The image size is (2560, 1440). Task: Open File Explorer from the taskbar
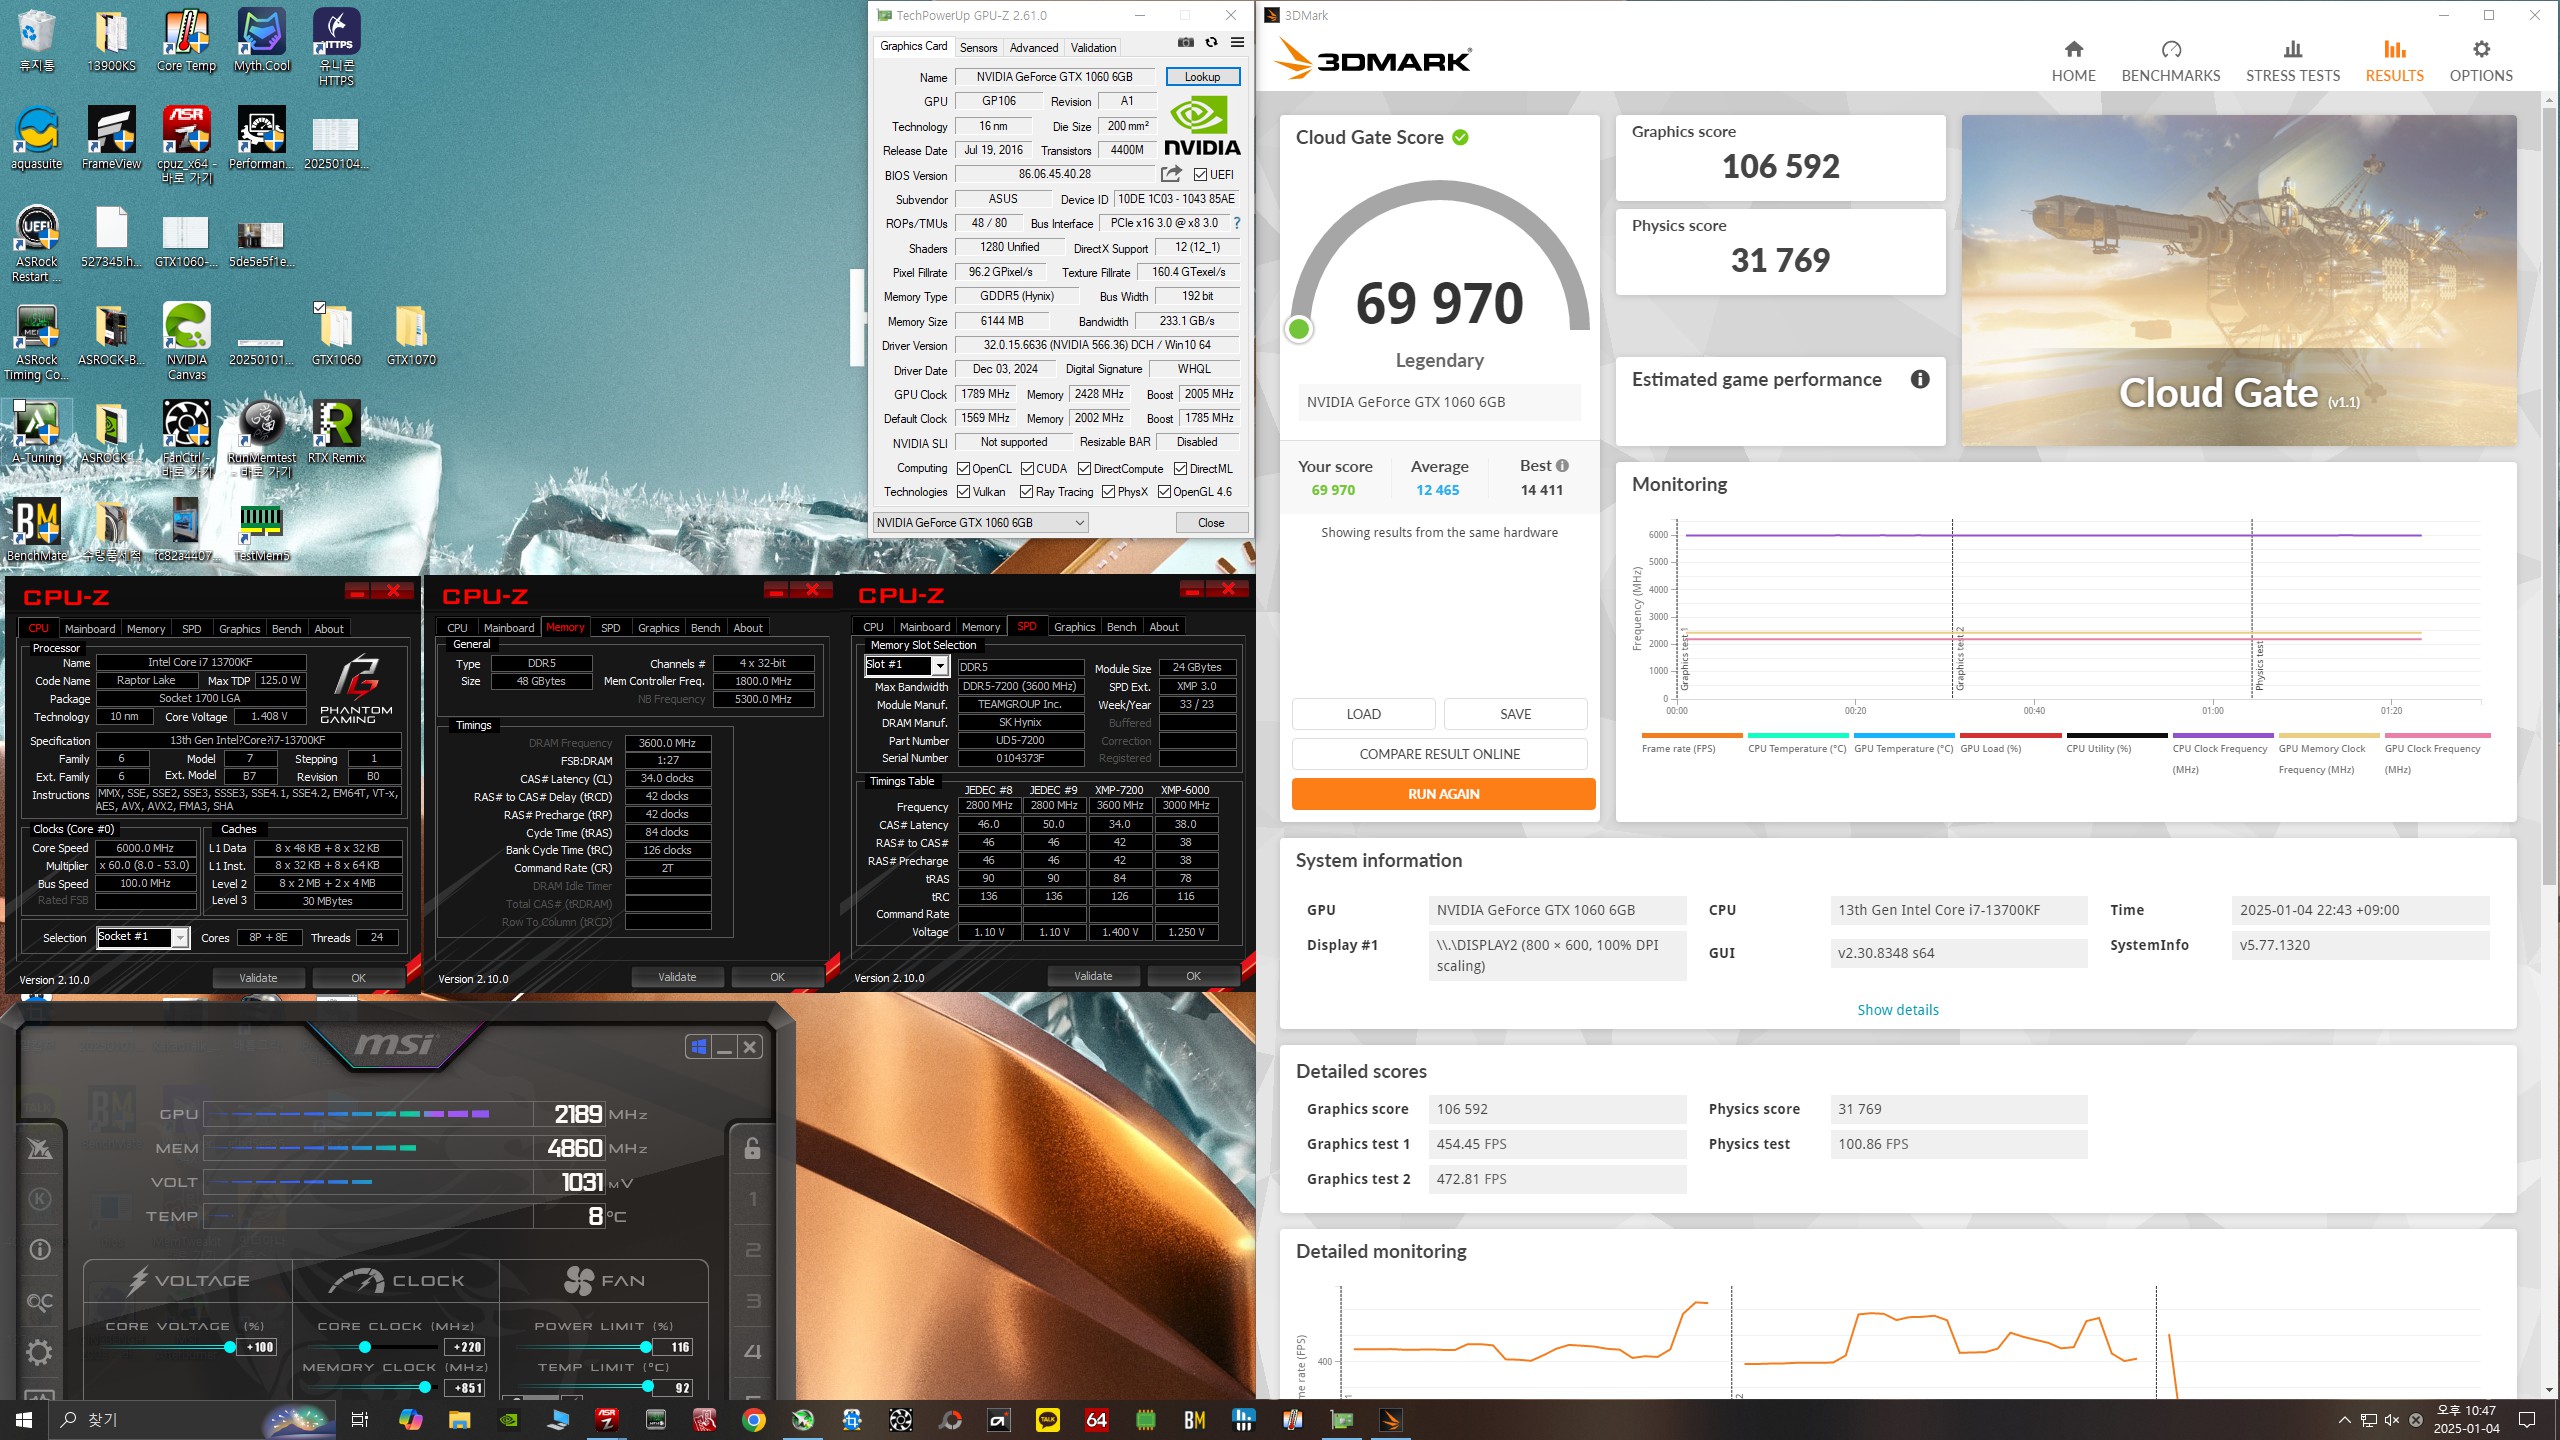coord(459,1420)
